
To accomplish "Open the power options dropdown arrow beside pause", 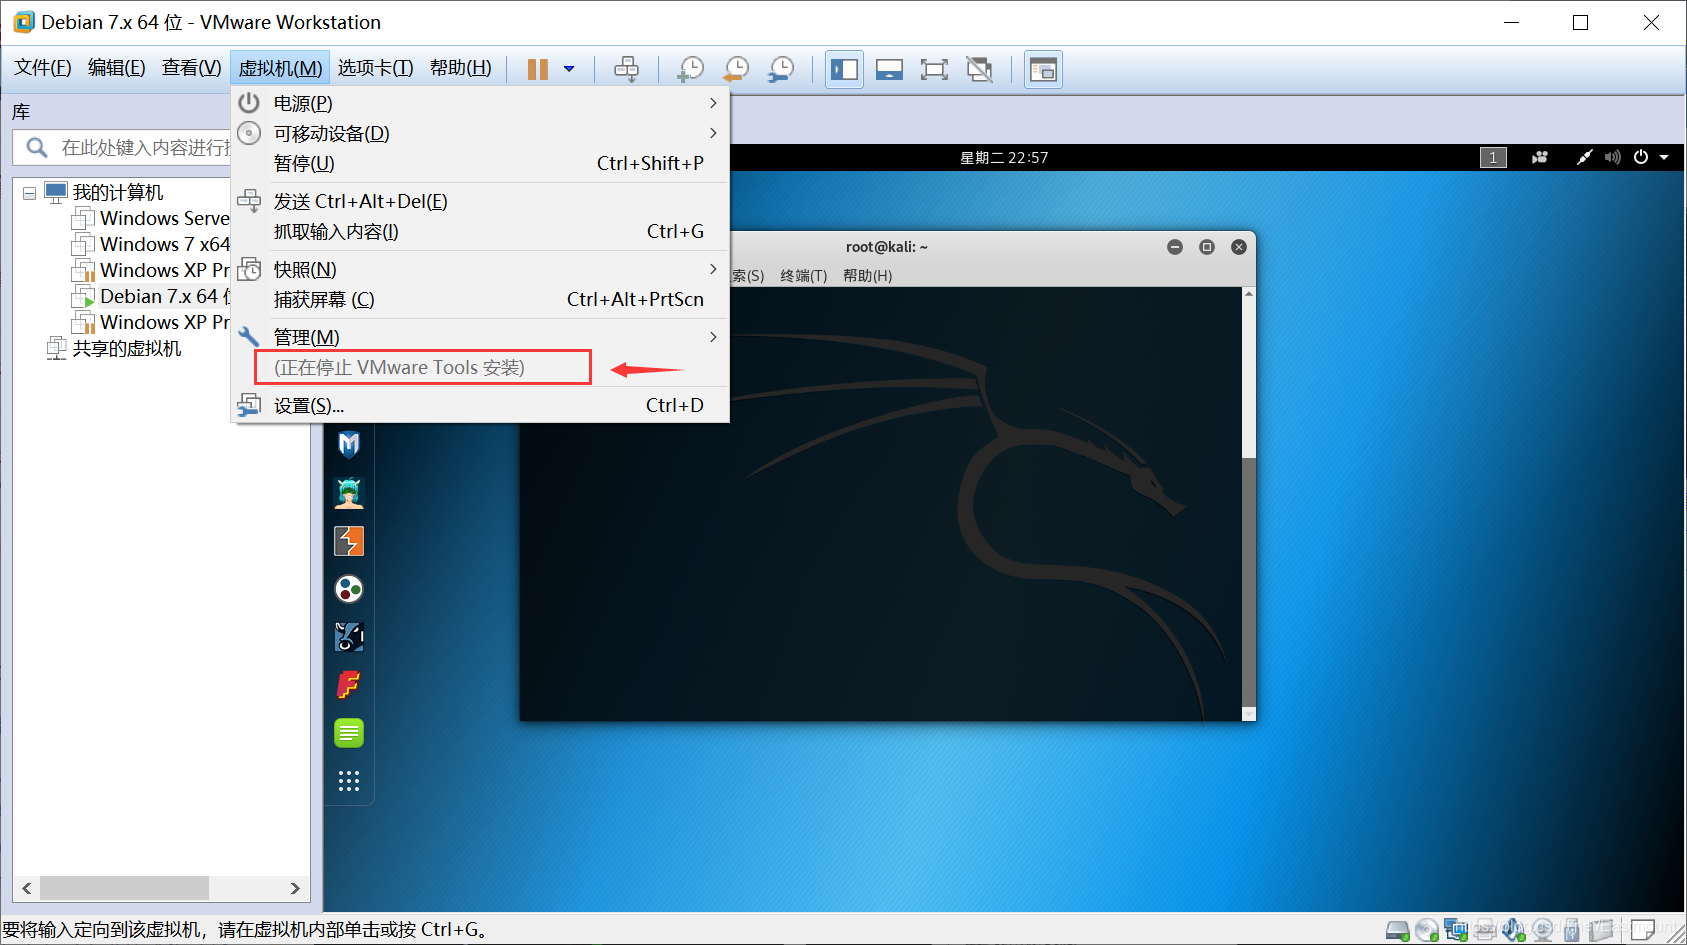I will tap(569, 69).
